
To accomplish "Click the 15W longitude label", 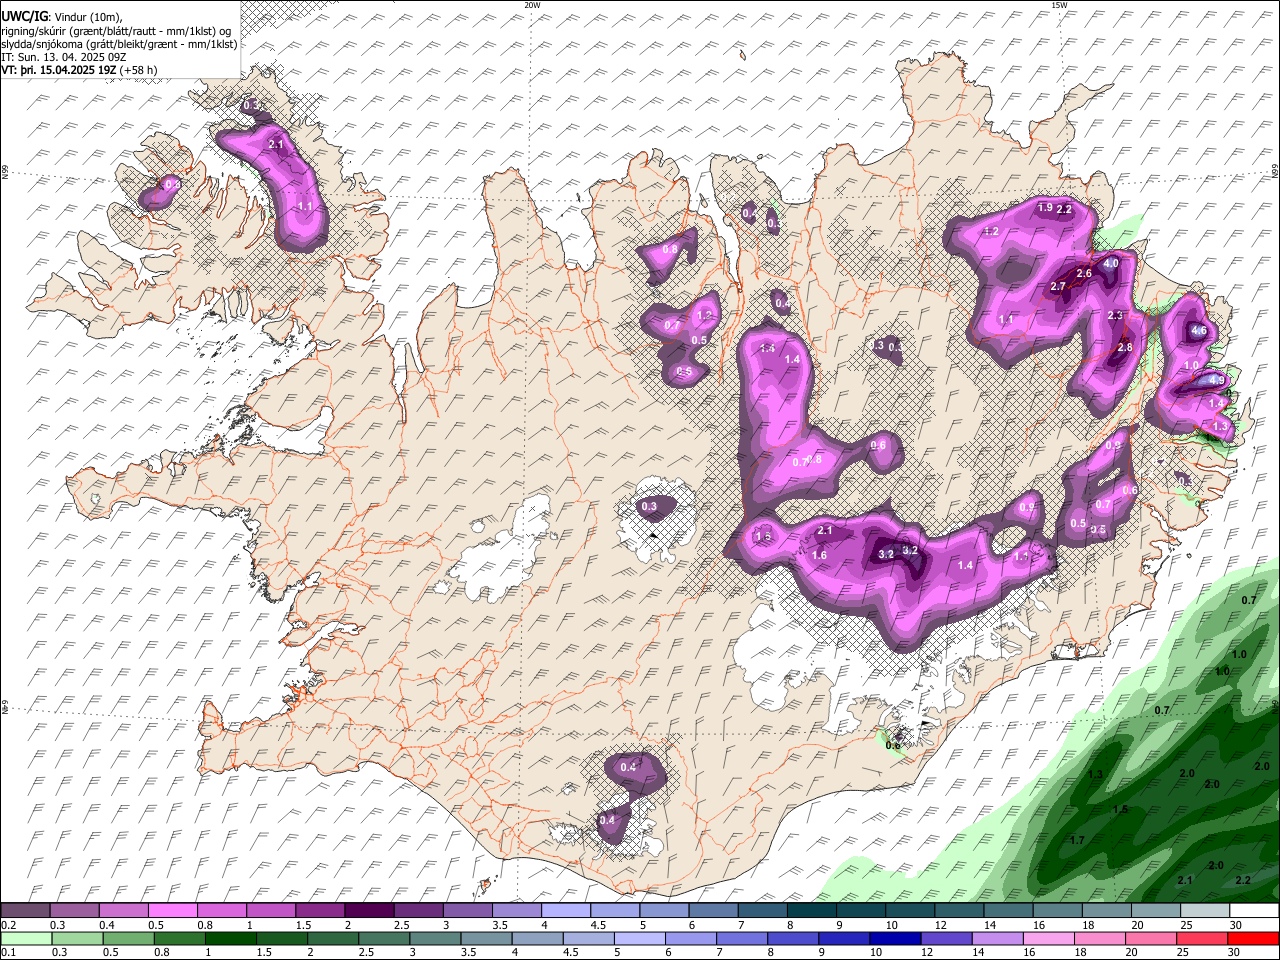I will pos(1059,5).
